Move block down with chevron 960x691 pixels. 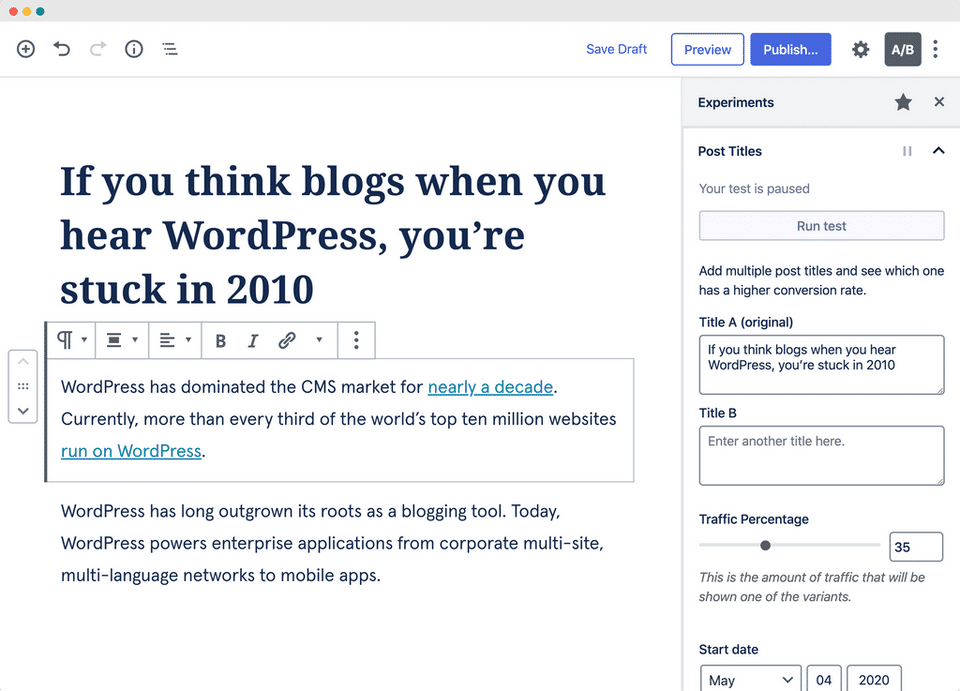click(x=23, y=411)
